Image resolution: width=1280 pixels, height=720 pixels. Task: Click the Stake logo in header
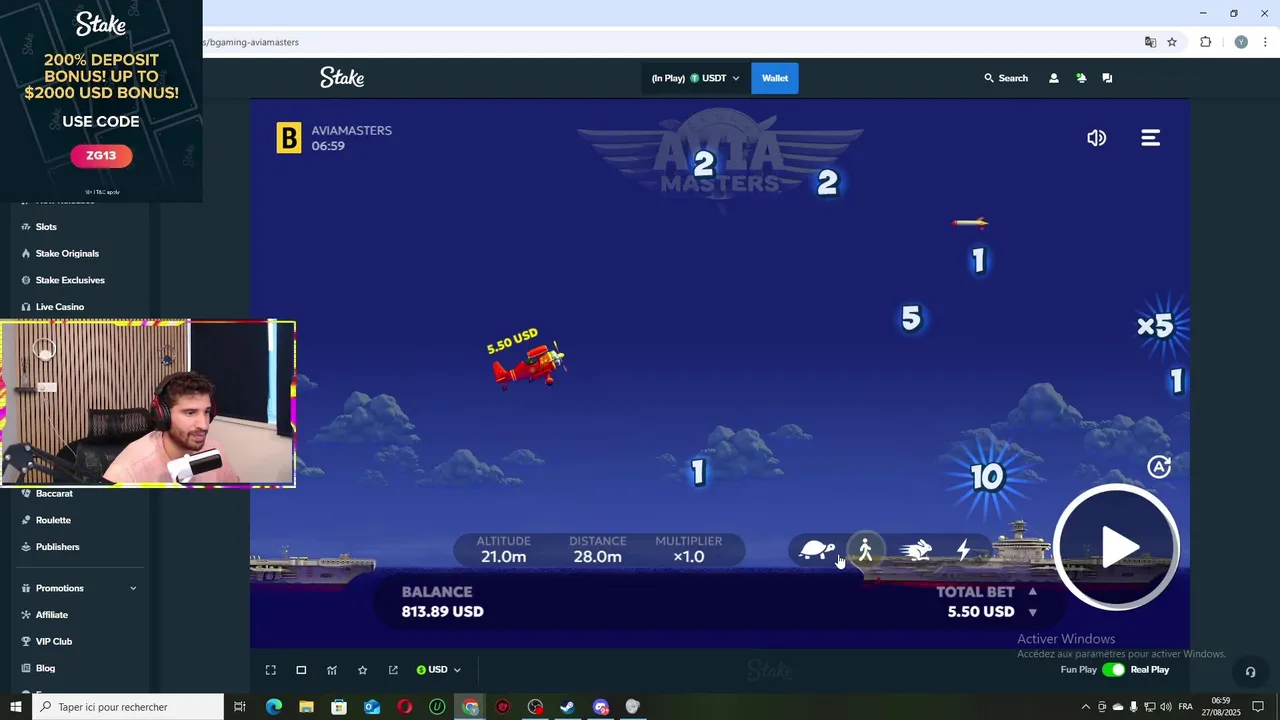[x=342, y=78]
